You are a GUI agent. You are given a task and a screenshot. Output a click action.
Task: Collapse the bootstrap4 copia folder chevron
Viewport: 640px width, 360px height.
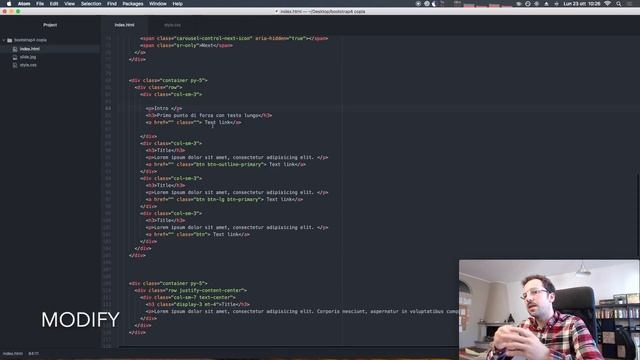point(4,40)
